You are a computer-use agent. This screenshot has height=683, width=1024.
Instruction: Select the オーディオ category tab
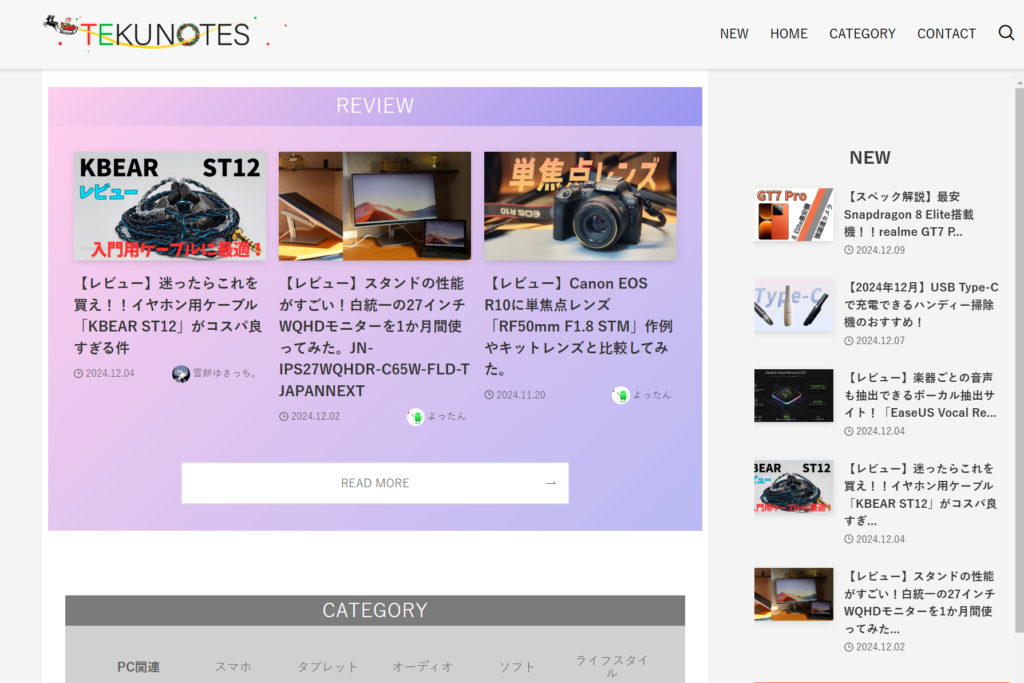point(422,667)
